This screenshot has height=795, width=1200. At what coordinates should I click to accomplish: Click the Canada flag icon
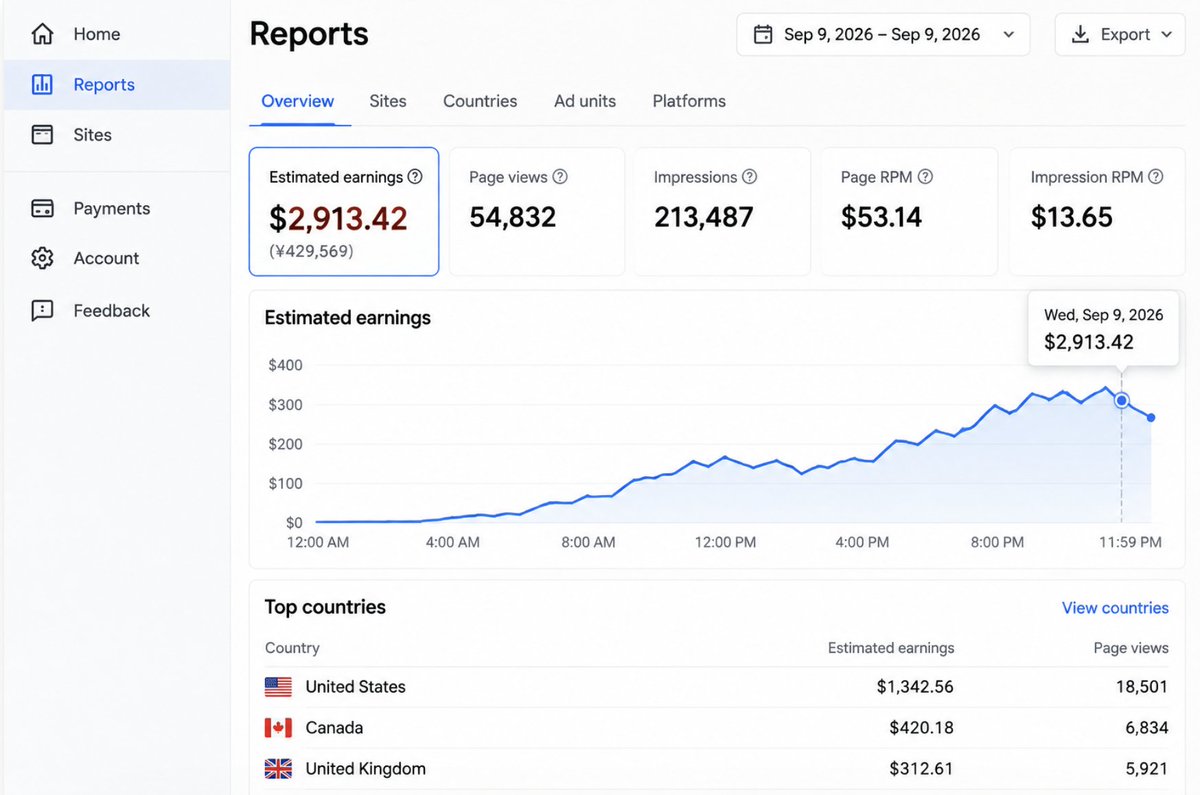(x=278, y=728)
